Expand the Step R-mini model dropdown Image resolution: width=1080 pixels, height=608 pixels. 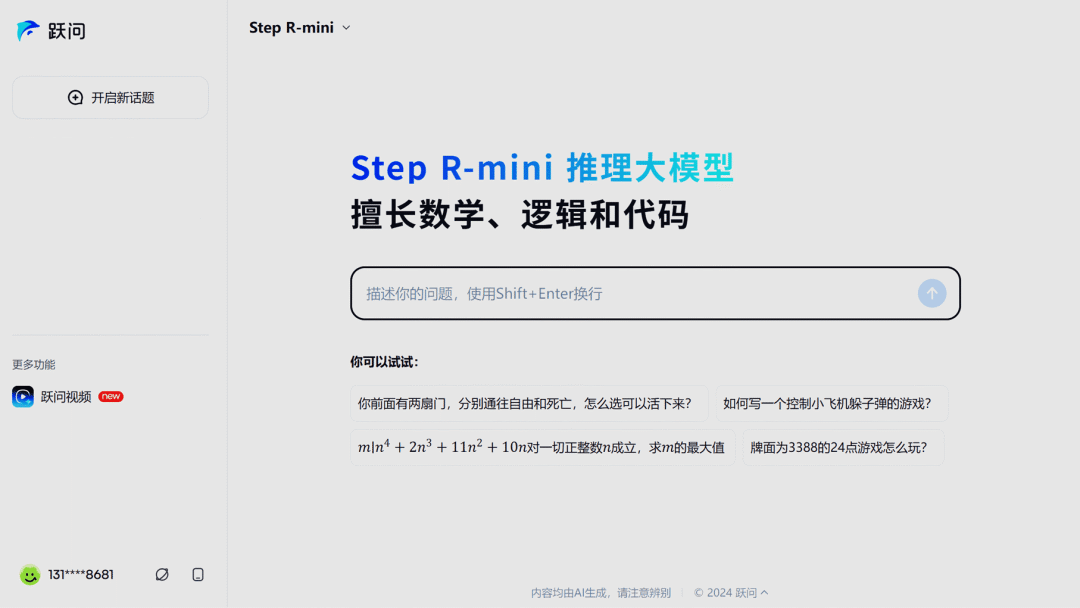(300, 28)
